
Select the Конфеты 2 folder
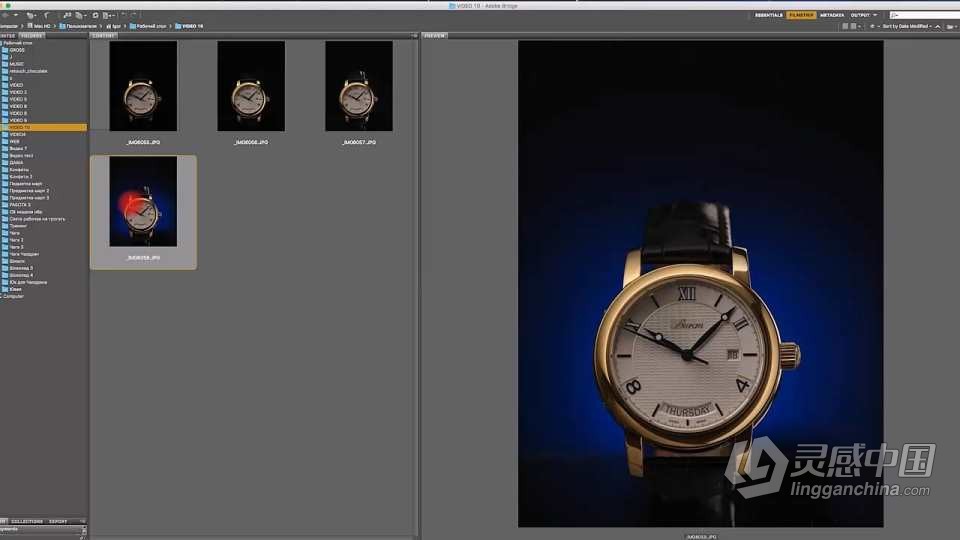20,176
